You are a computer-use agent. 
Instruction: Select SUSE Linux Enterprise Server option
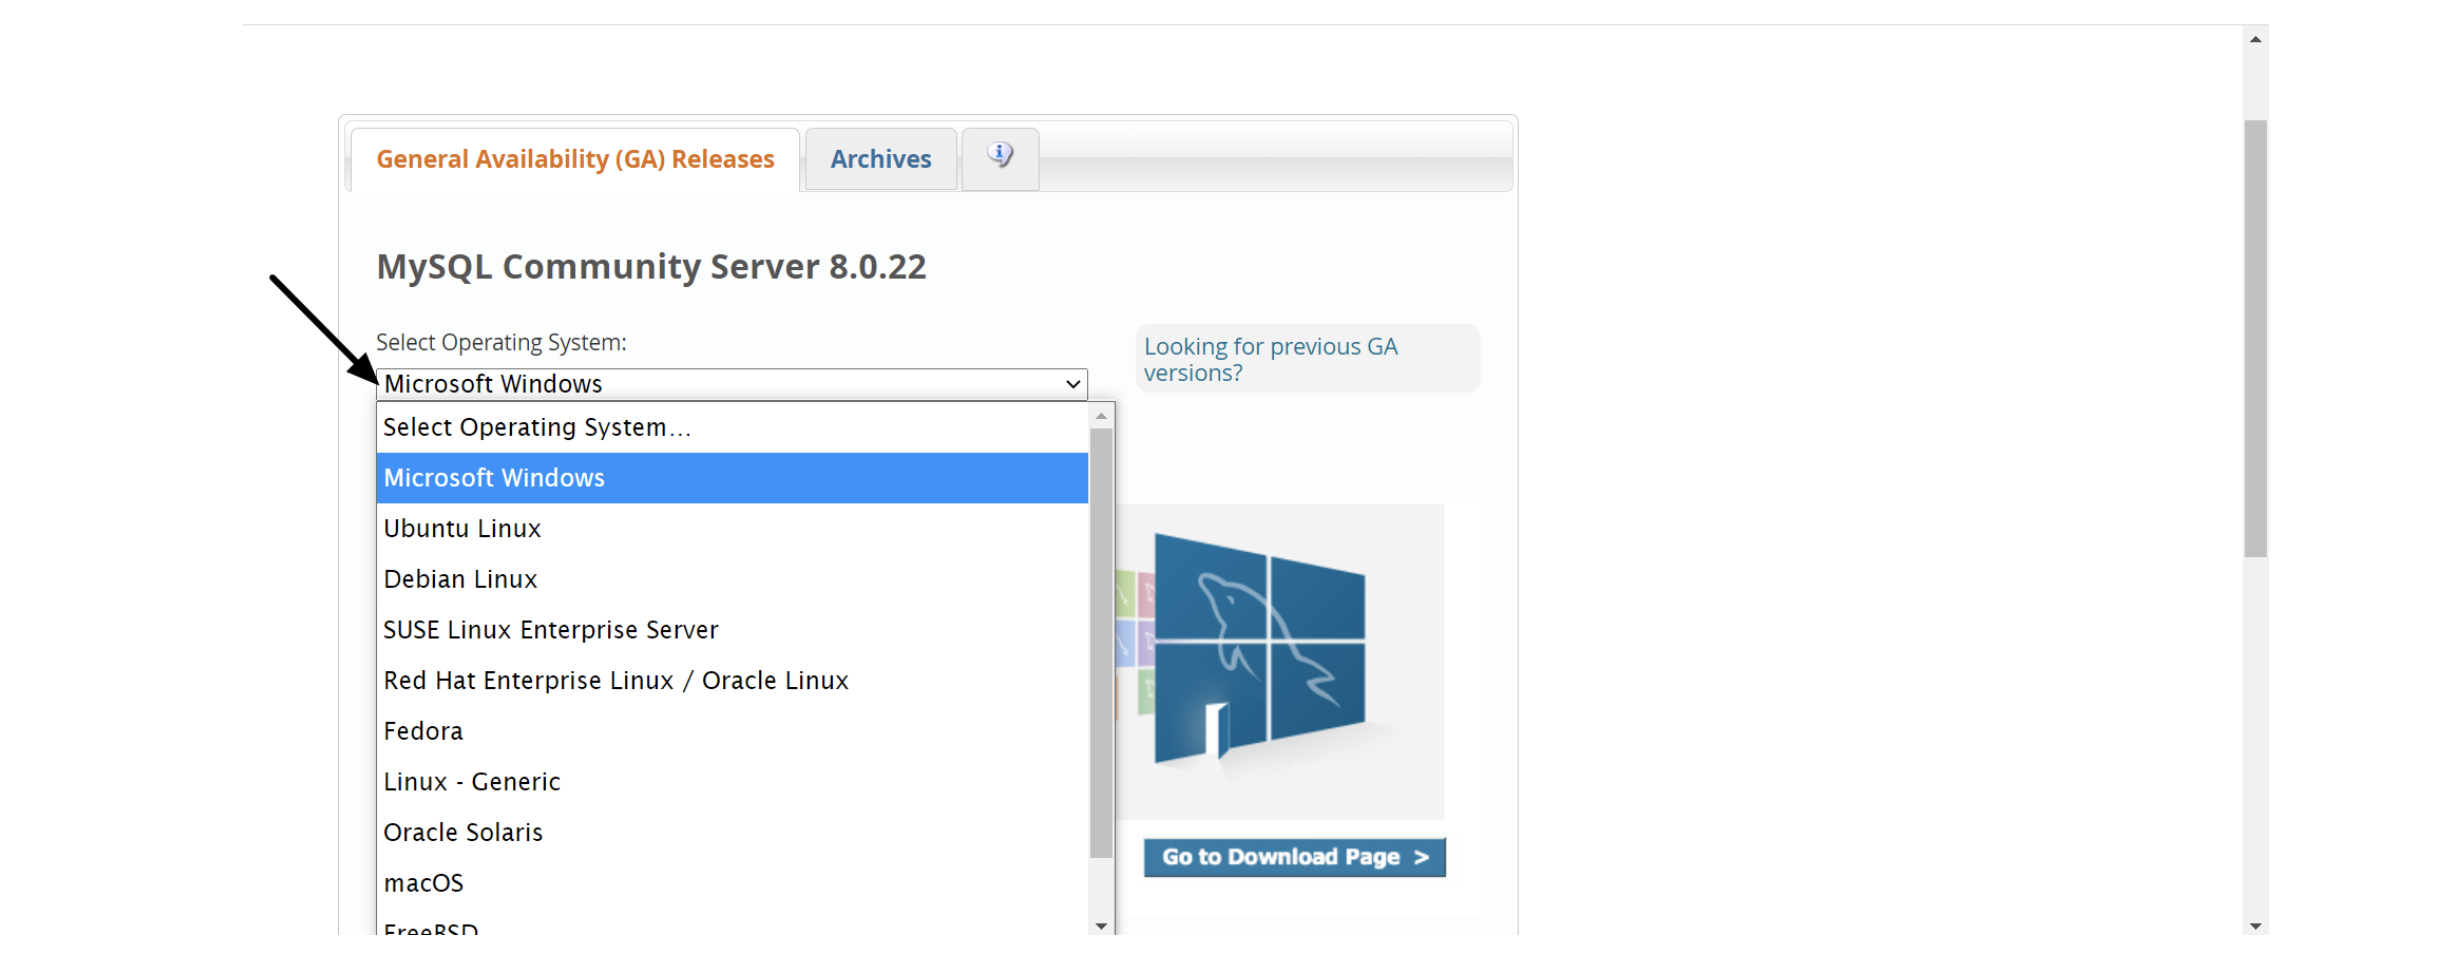(x=550, y=630)
